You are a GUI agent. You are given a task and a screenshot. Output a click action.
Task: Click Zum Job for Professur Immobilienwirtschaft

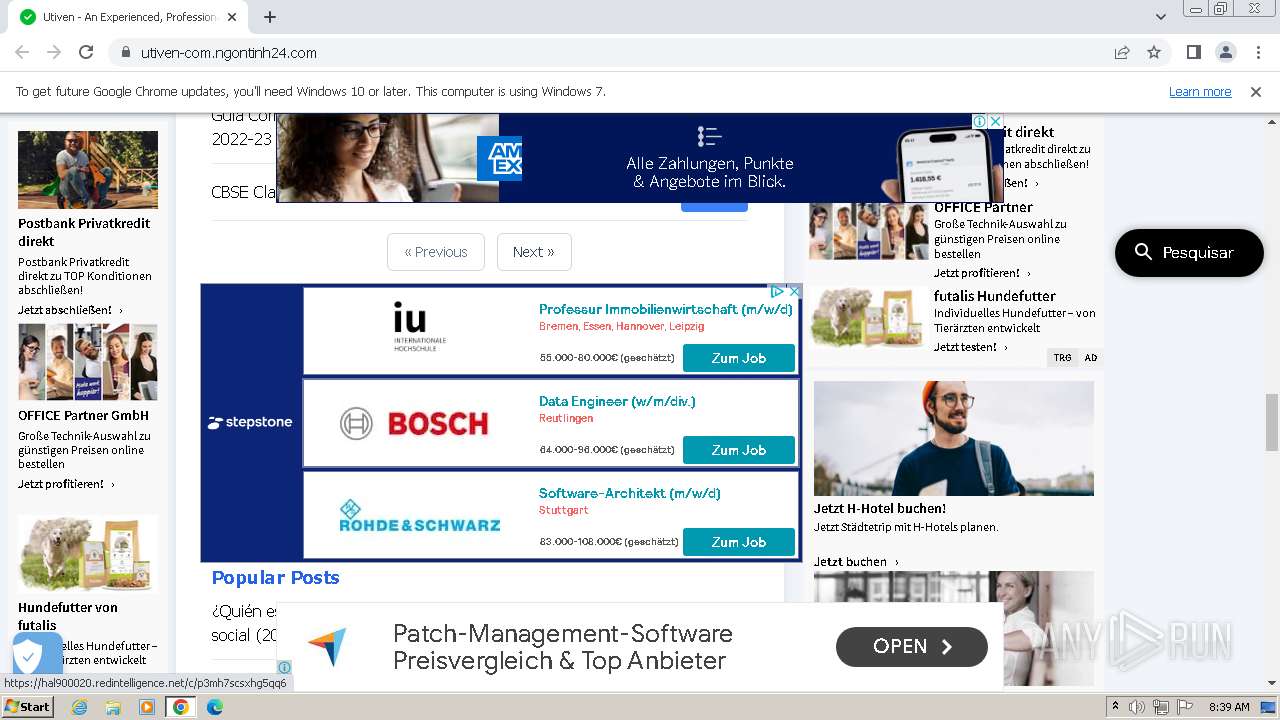point(739,358)
